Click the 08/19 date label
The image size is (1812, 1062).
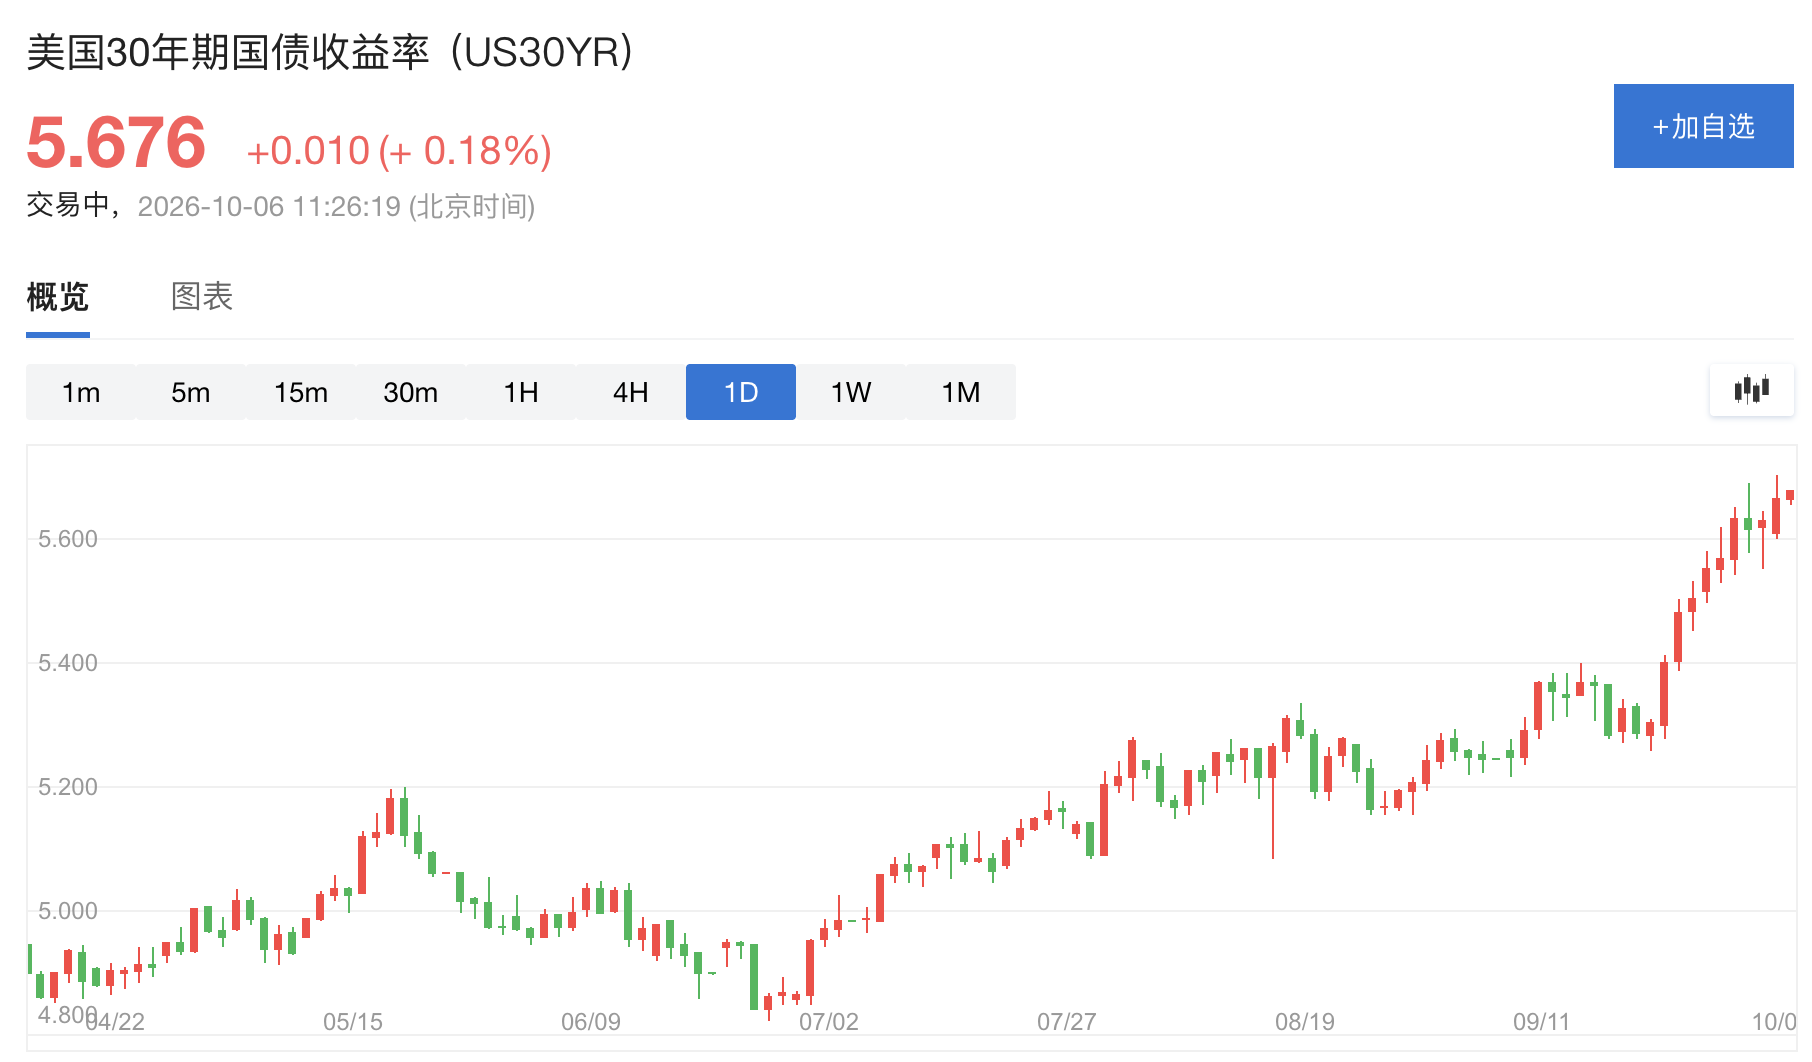1305,1022
